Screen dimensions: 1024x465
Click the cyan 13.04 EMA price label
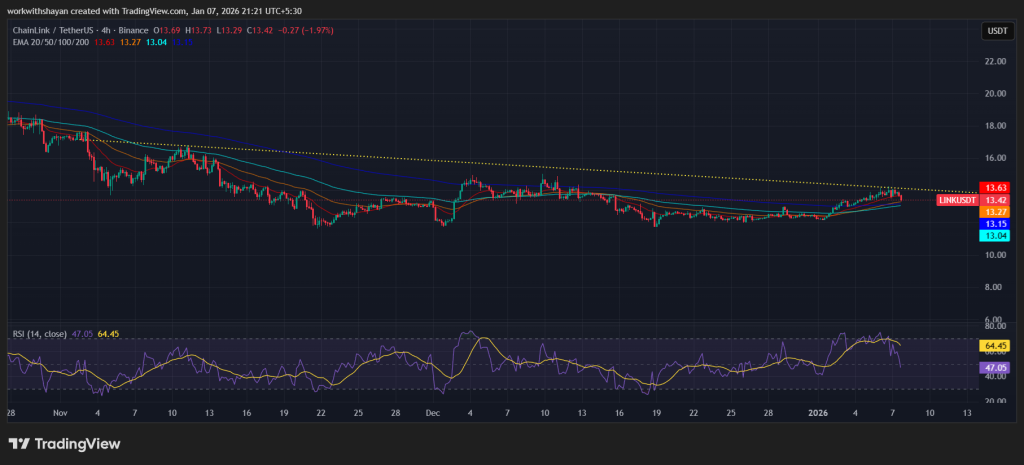996,236
